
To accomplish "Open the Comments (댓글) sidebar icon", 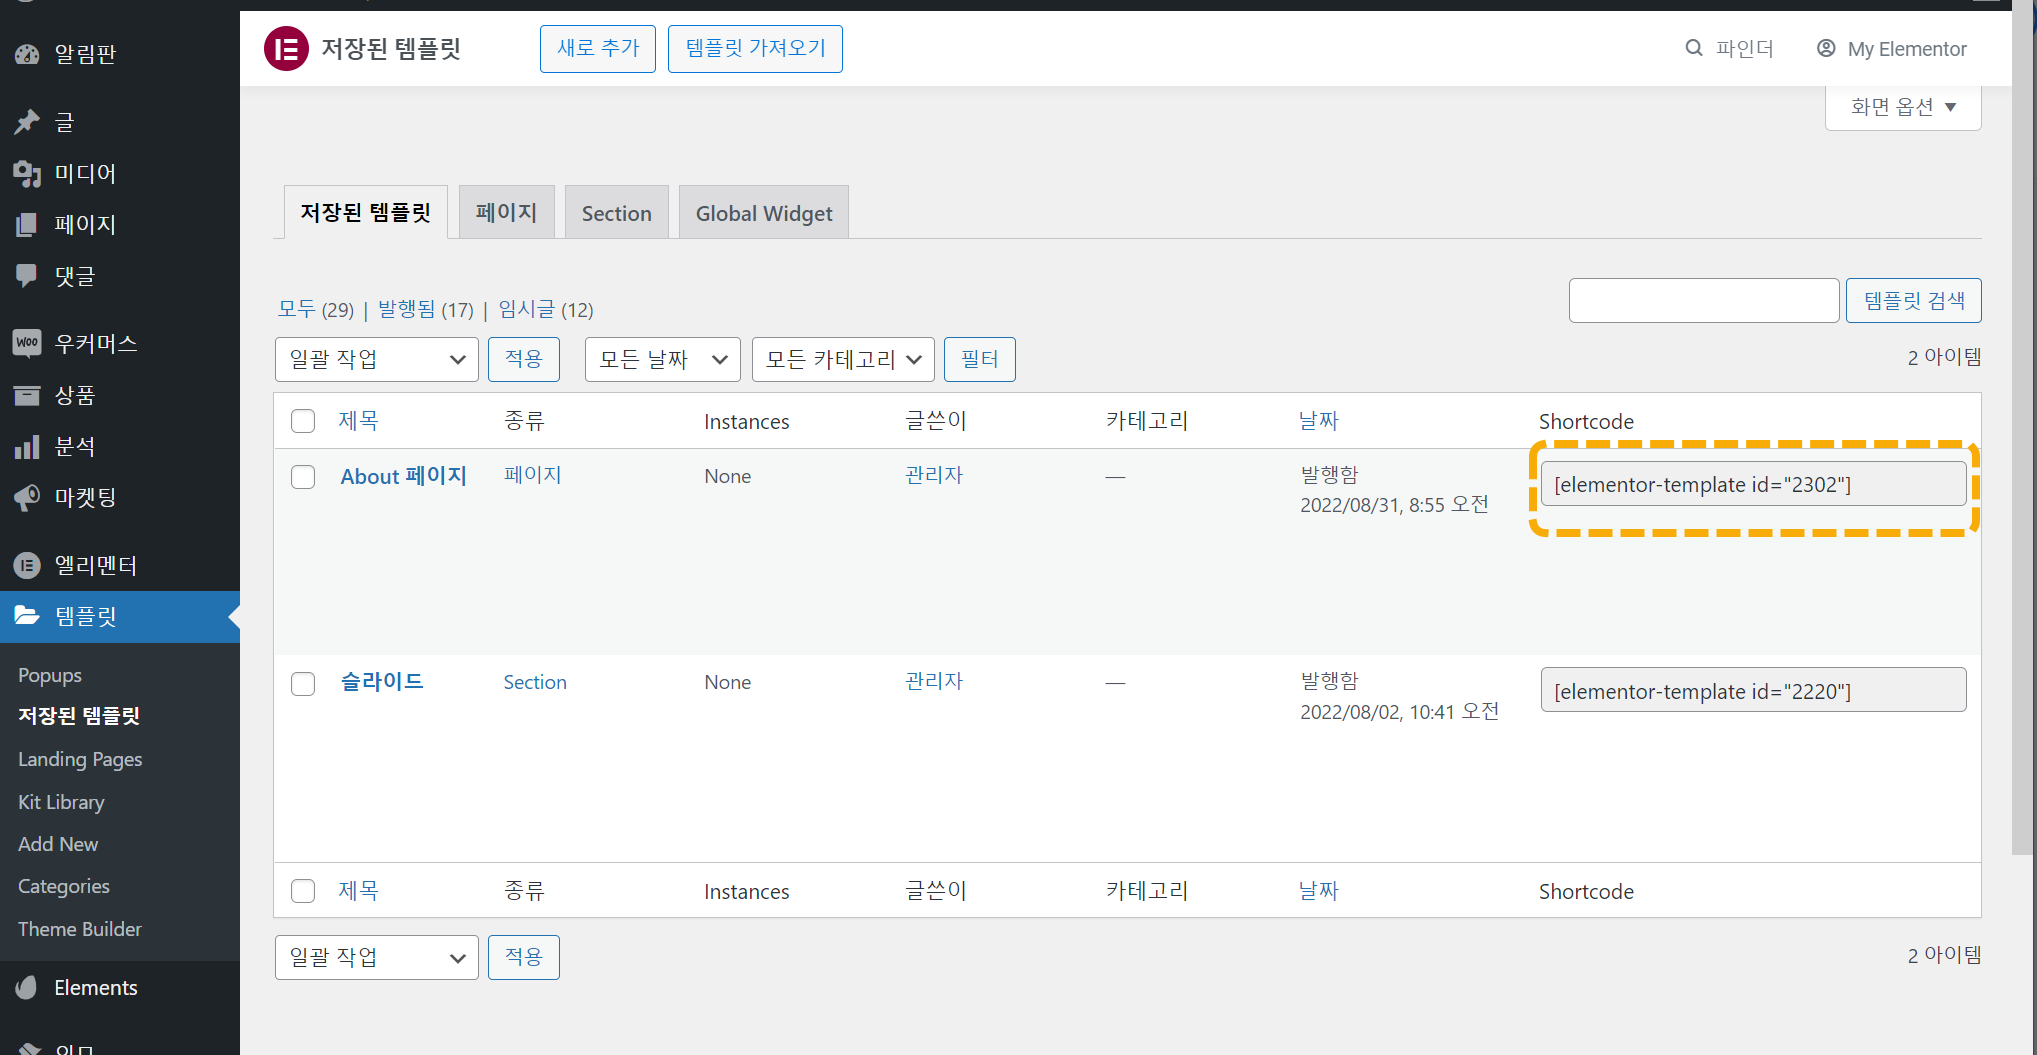I will tap(27, 275).
